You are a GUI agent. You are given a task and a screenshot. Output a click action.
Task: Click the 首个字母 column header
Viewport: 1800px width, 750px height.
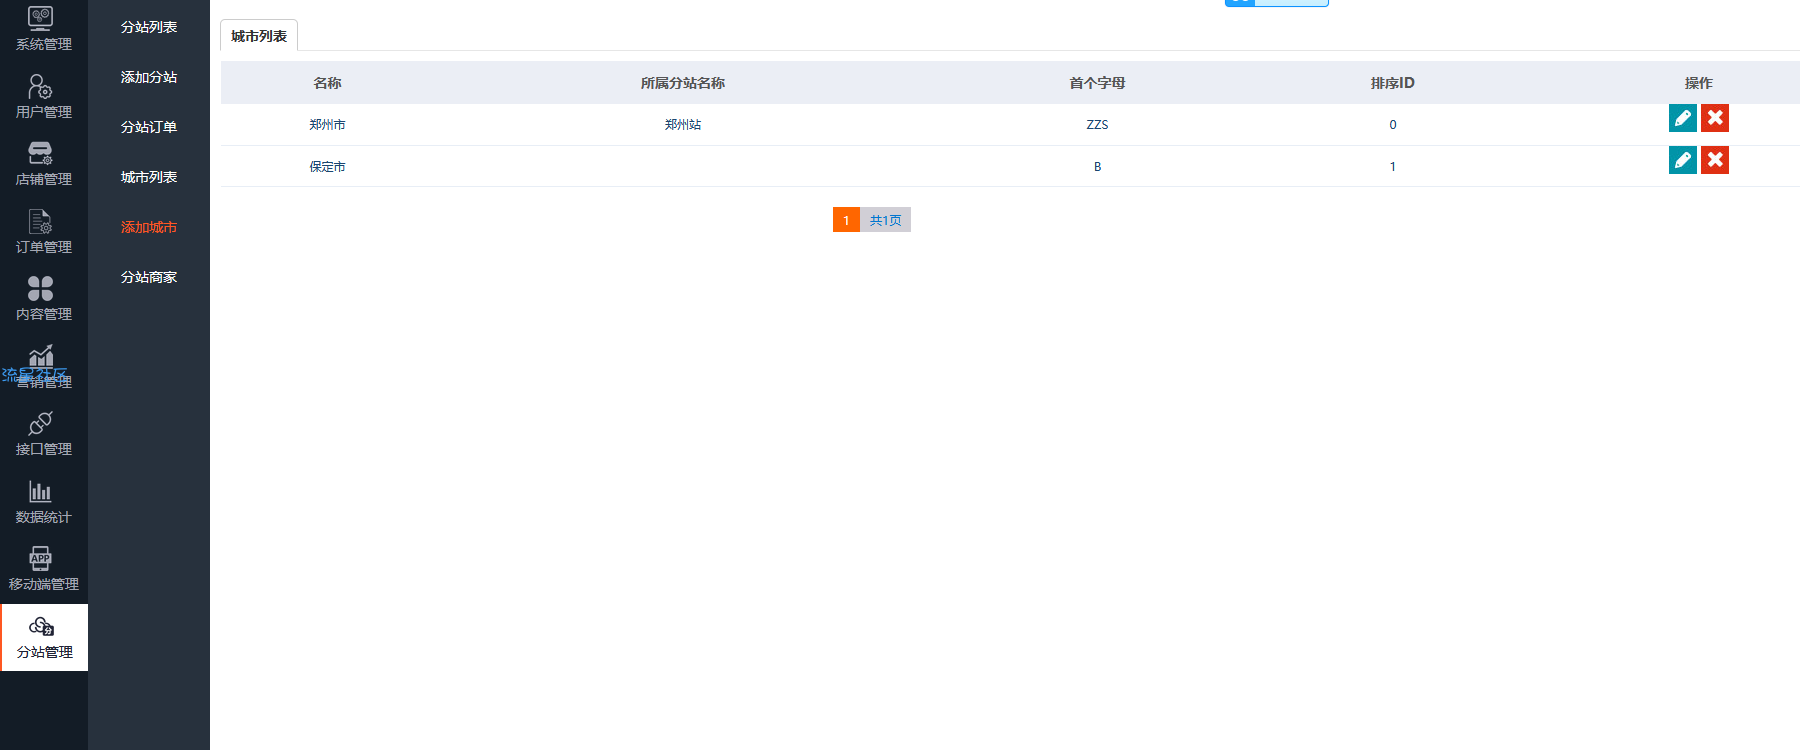[1097, 83]
